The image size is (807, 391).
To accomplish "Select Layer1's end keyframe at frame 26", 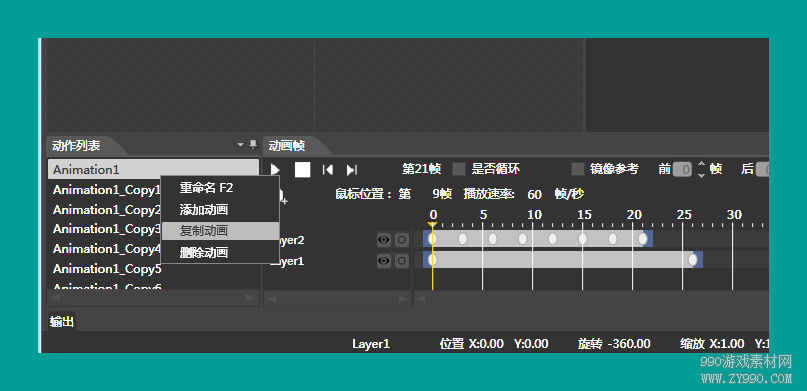I will click(693, 260).
